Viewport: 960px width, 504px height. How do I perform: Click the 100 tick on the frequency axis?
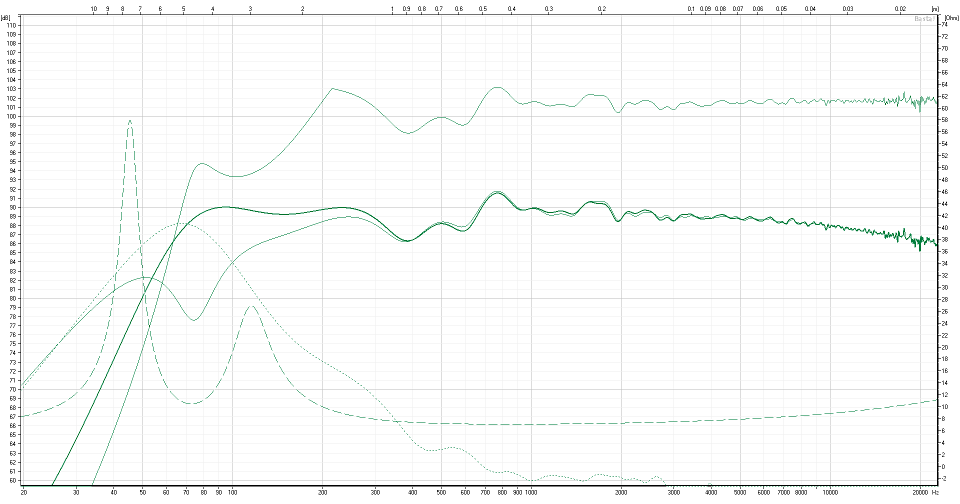point(232,493)
